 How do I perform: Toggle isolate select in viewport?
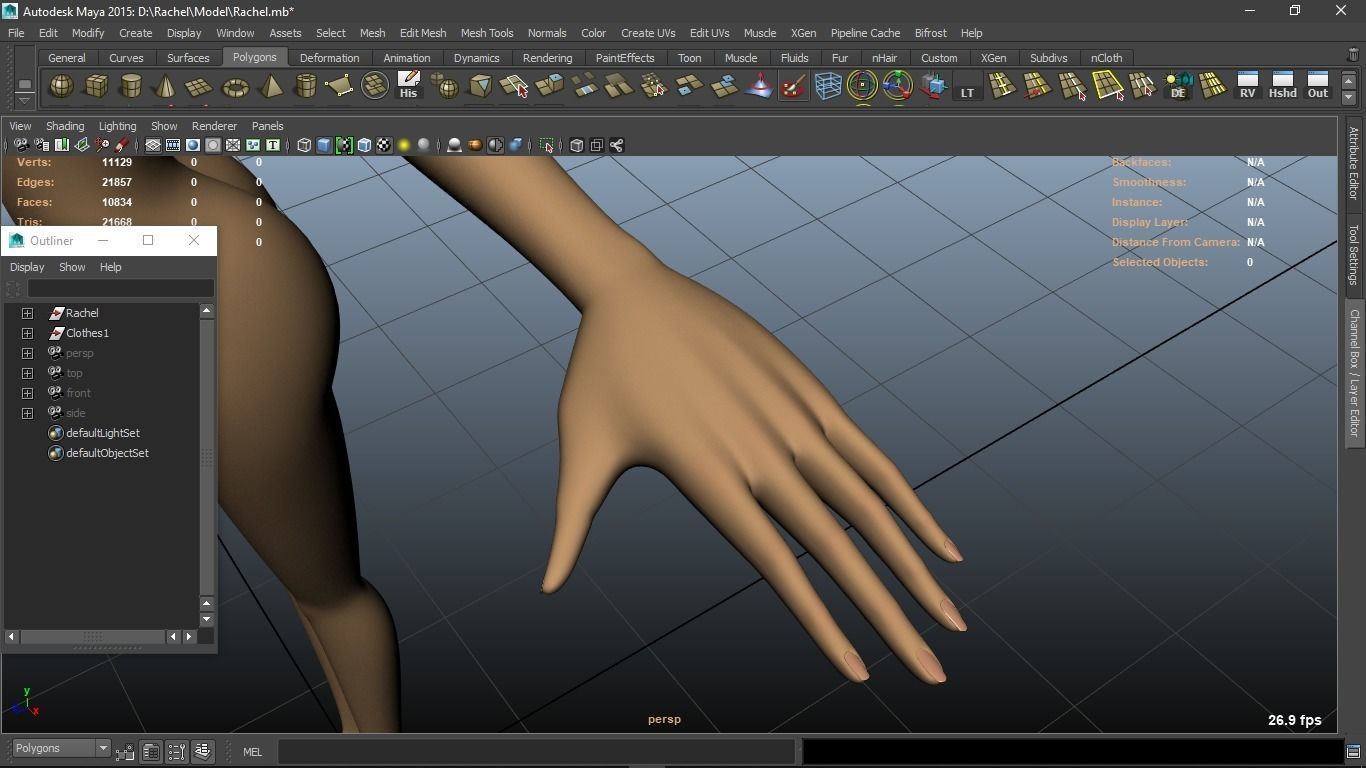(546, 145)
